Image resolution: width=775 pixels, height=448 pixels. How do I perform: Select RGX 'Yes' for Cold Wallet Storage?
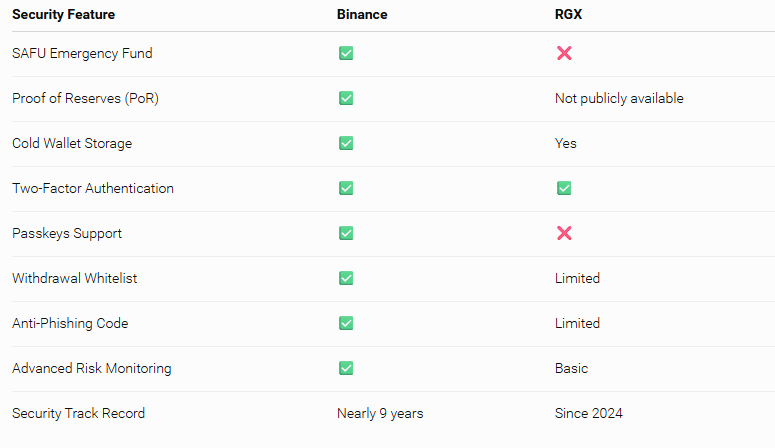click(565, 143)
